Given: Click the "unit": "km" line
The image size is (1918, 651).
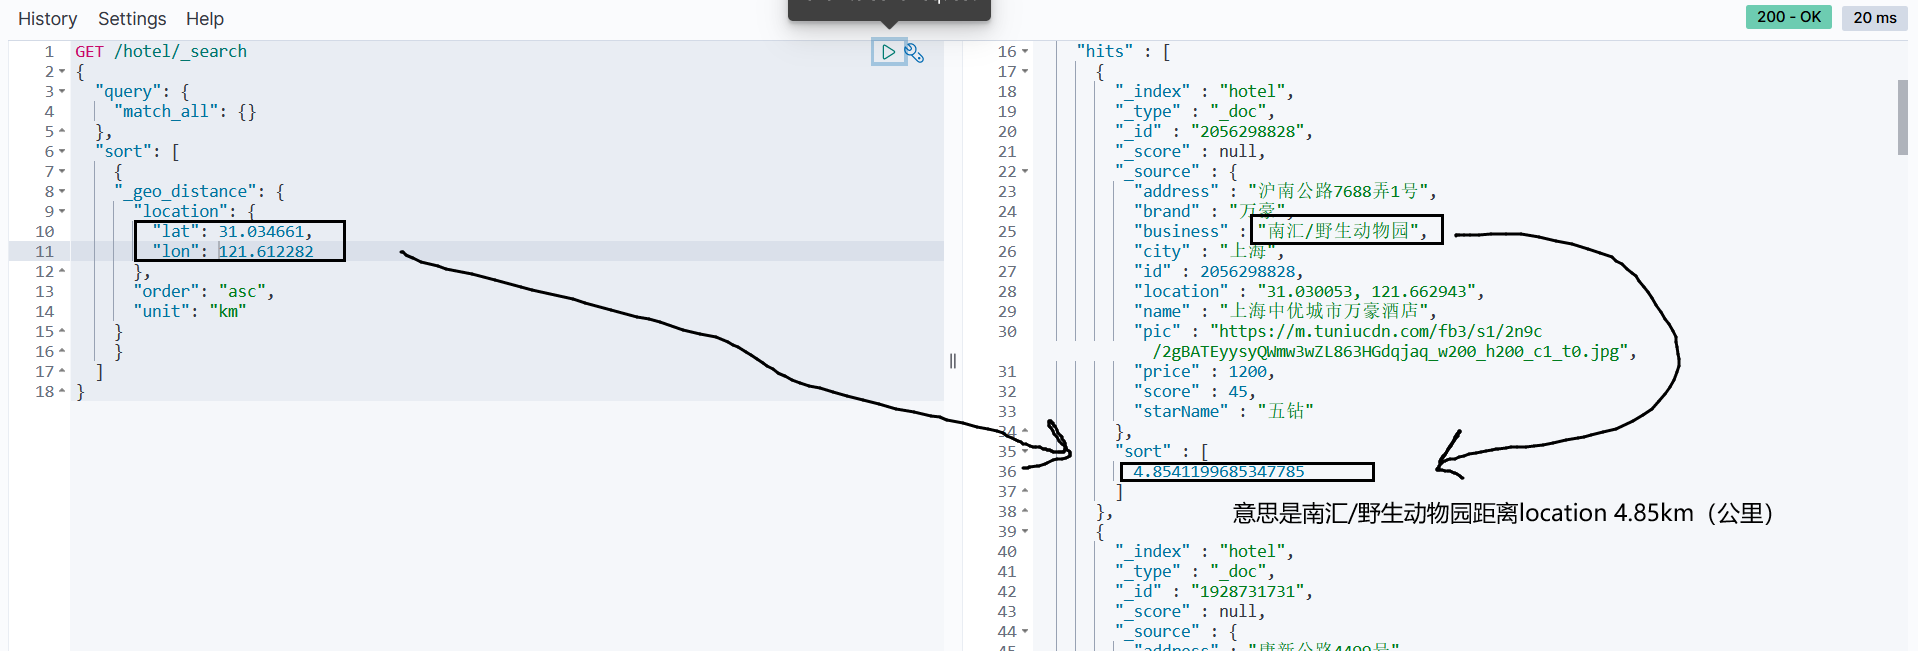Looking at the screenshot, I should coord(190,311).
